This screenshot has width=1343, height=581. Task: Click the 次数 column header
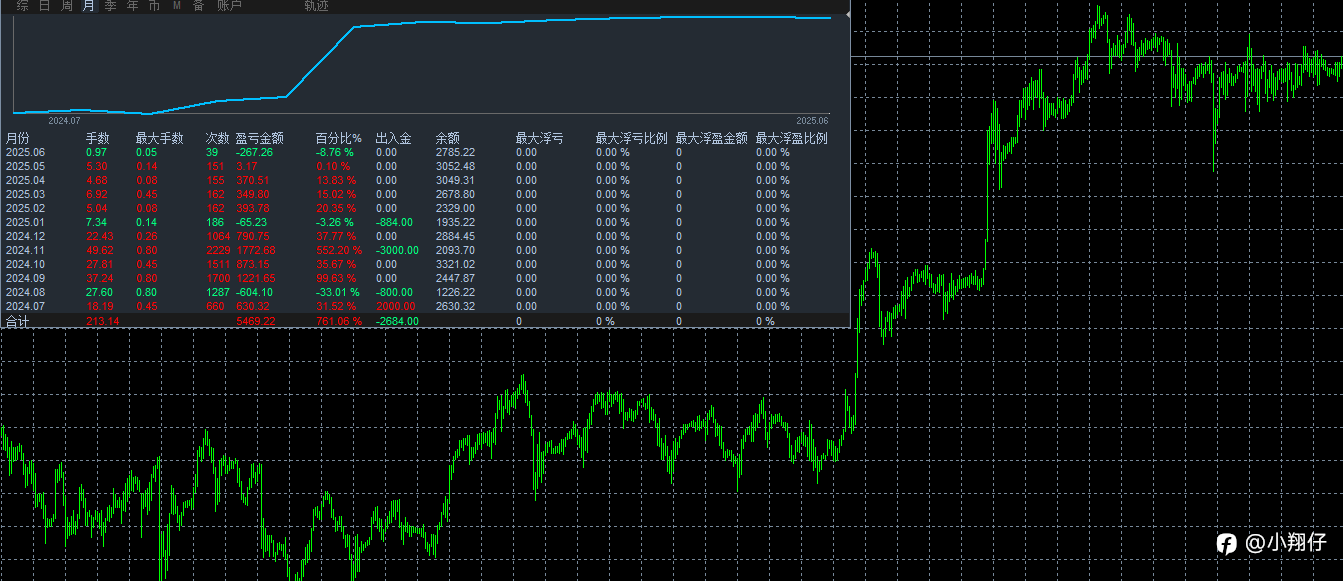[218, 139]
